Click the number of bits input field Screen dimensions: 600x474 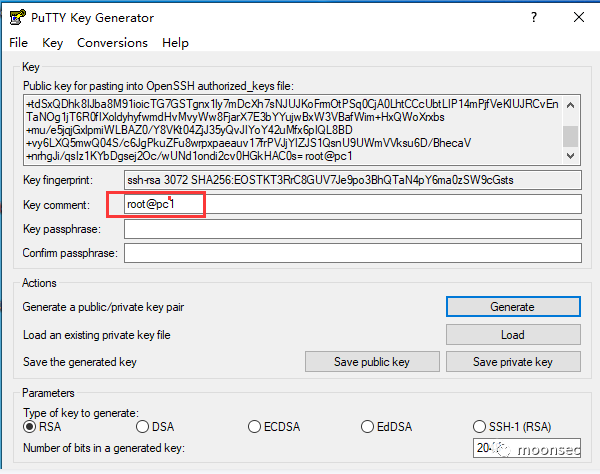527,448
